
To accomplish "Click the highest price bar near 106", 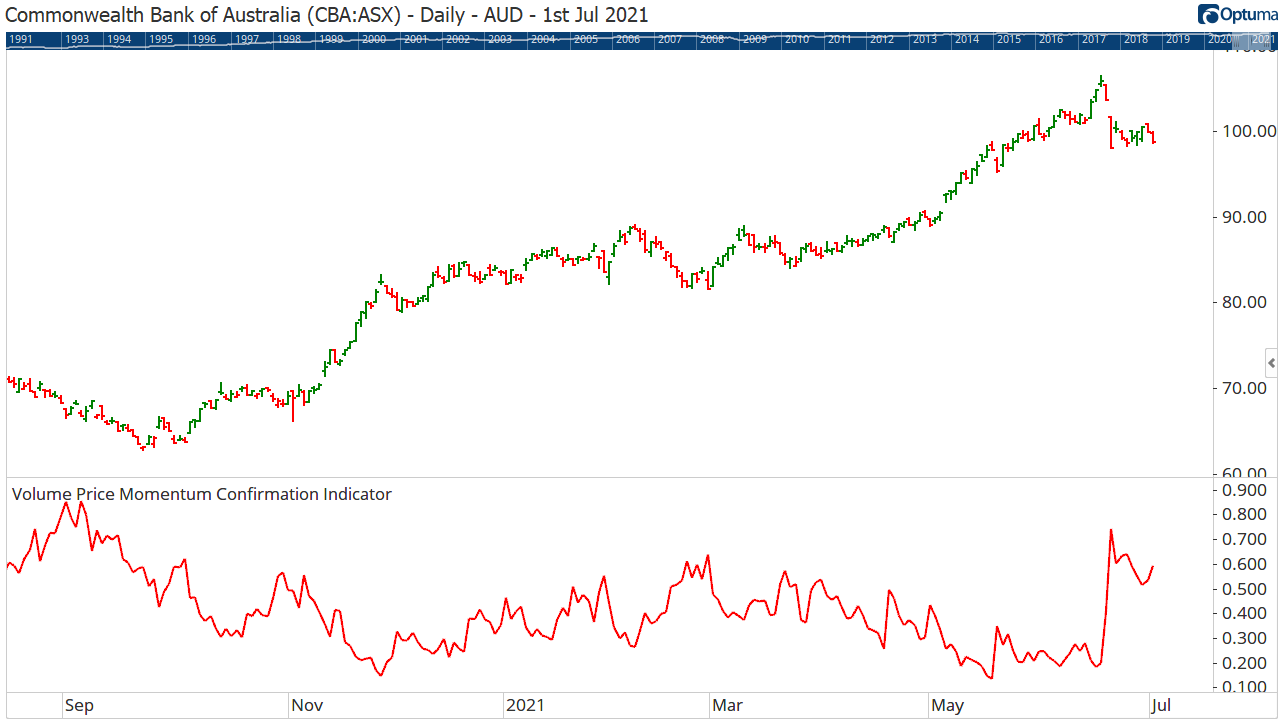I will tap(1101, 80).
